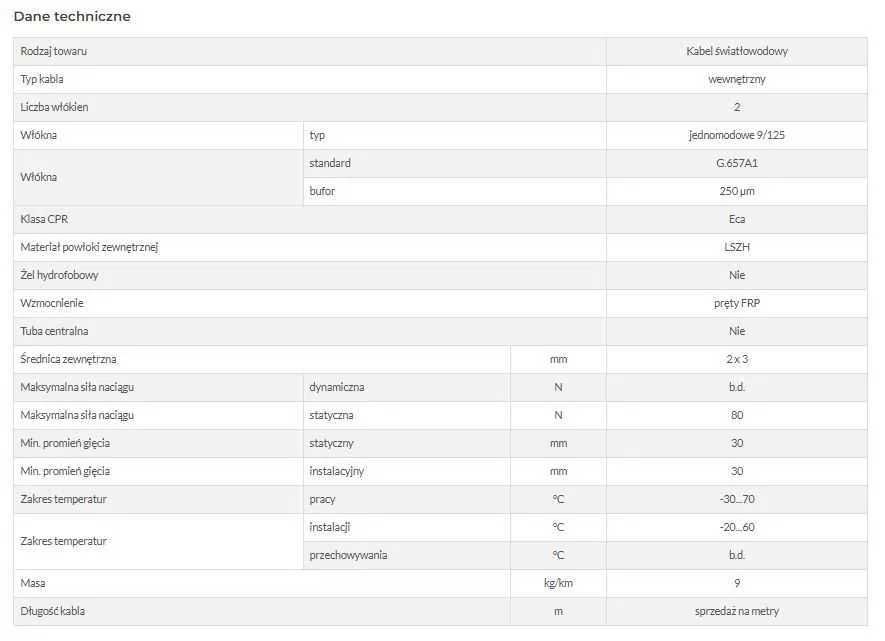Click the "przechowywania" temperature sub-label
The image size is (885, 641).
click(x=348, y=555)
